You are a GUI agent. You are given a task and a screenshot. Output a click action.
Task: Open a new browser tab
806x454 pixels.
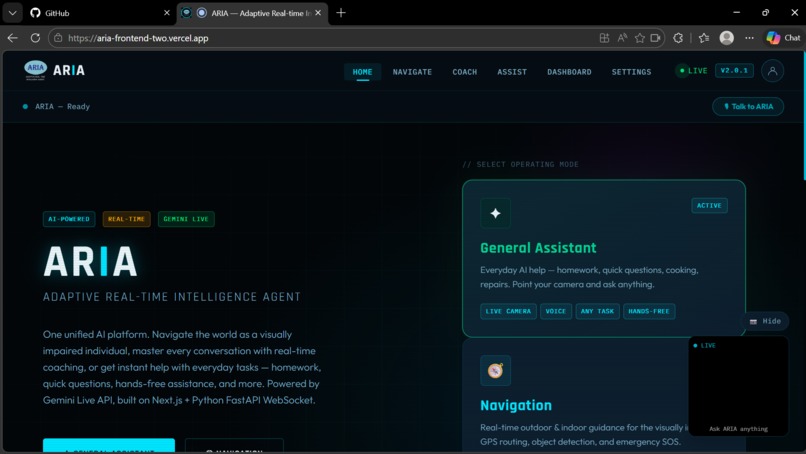coord(341,13)
